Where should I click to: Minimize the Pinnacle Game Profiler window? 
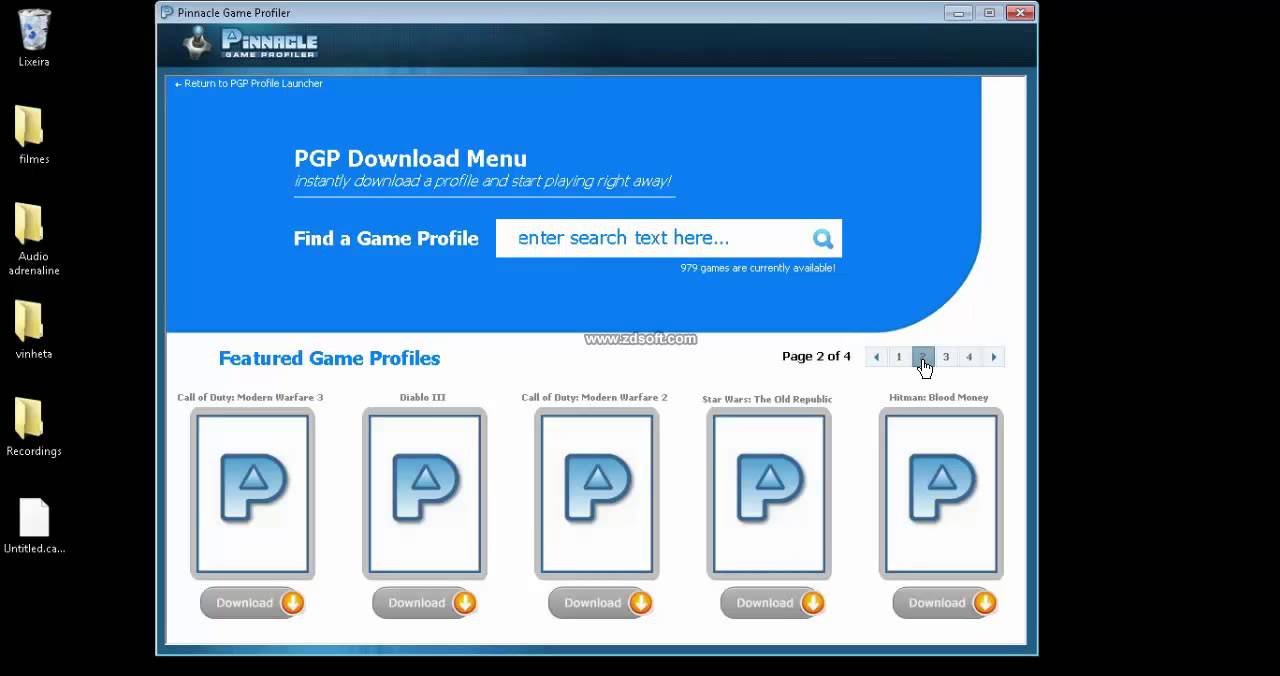click(958, 13)
